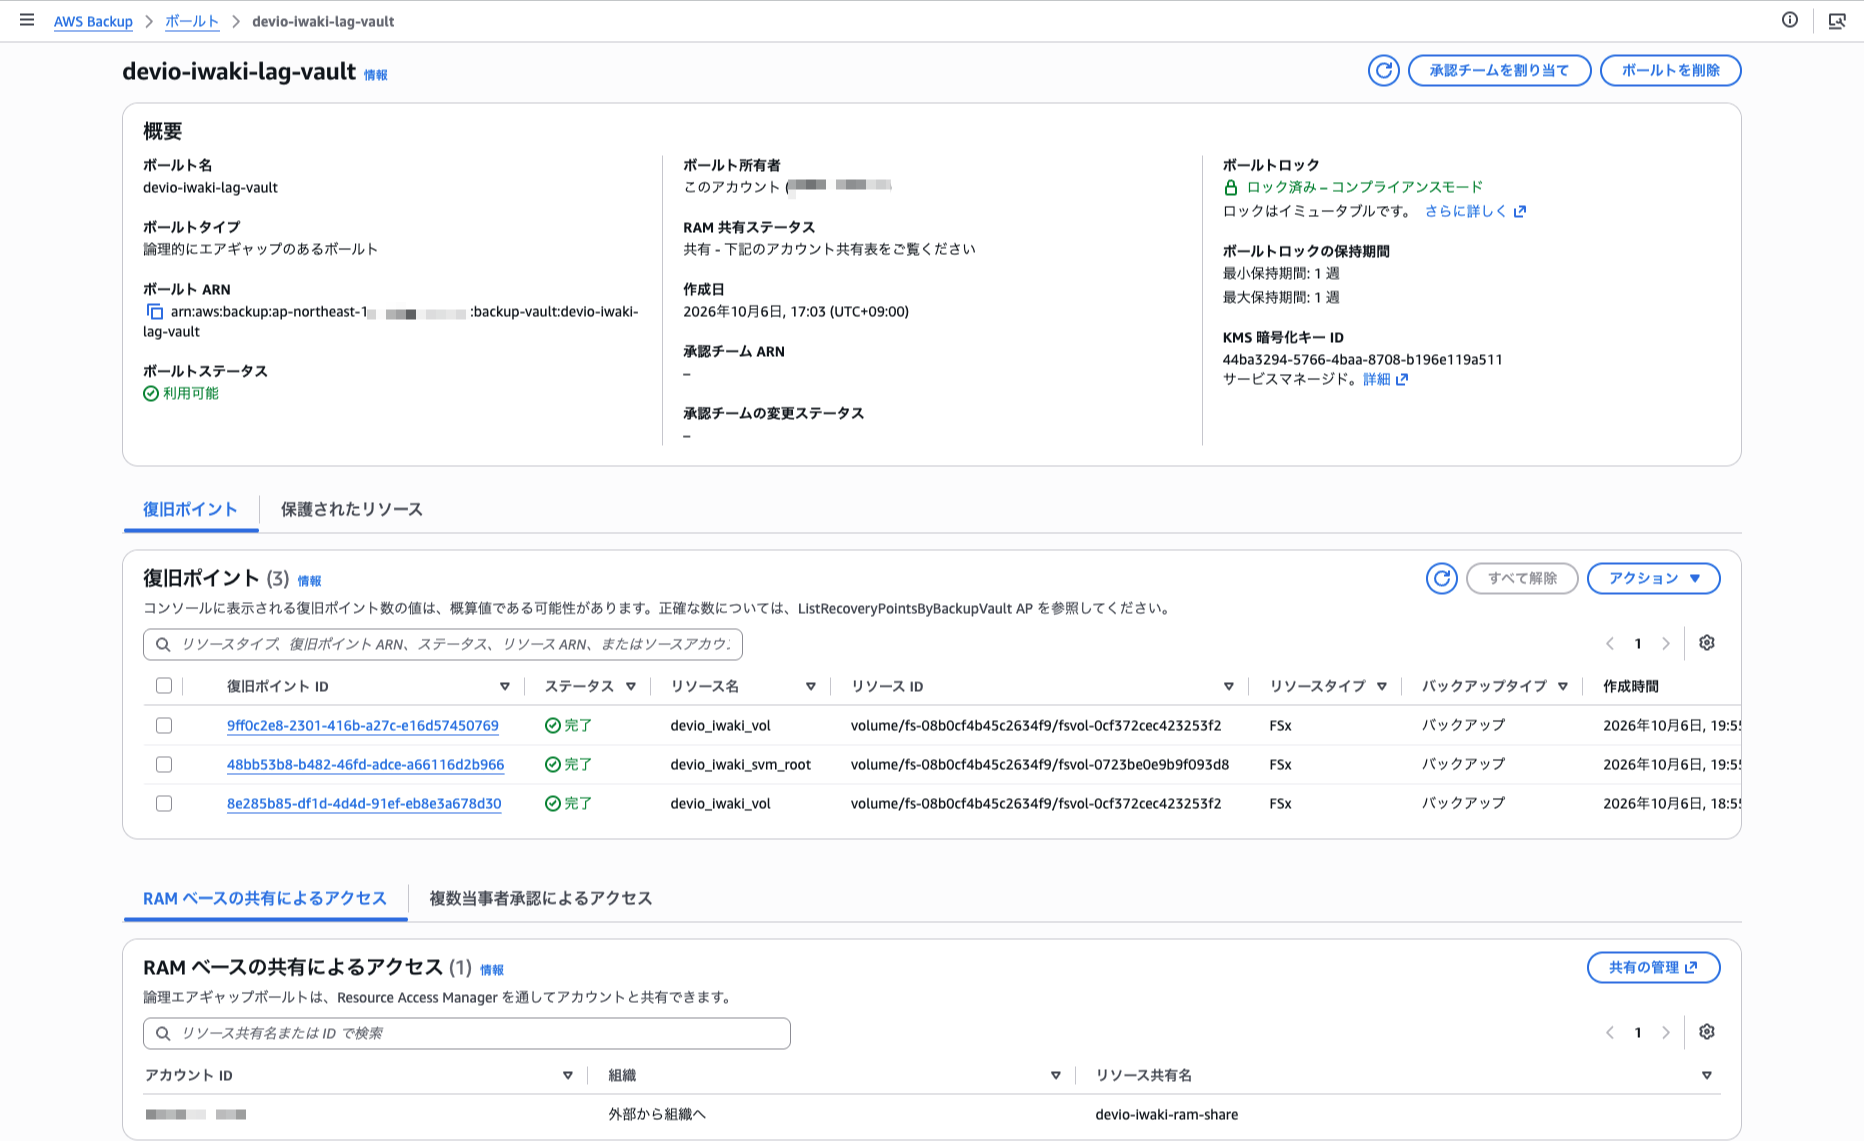Open the さらに詳しく vault lock link

click(1475, 211)
